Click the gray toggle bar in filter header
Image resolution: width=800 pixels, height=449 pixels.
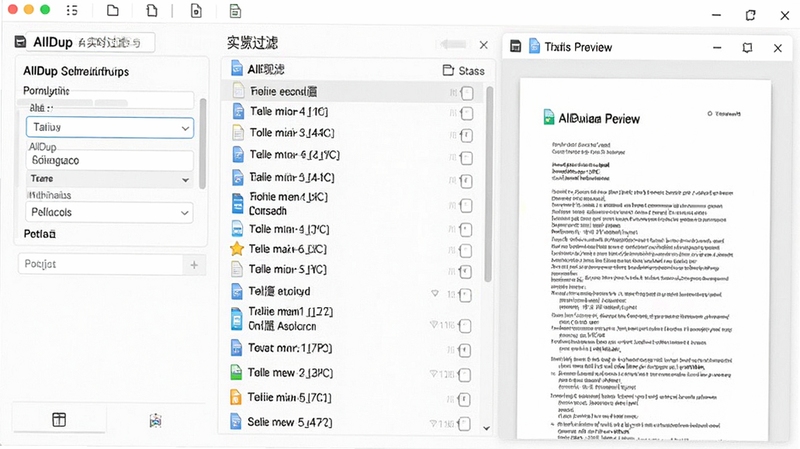453,44
